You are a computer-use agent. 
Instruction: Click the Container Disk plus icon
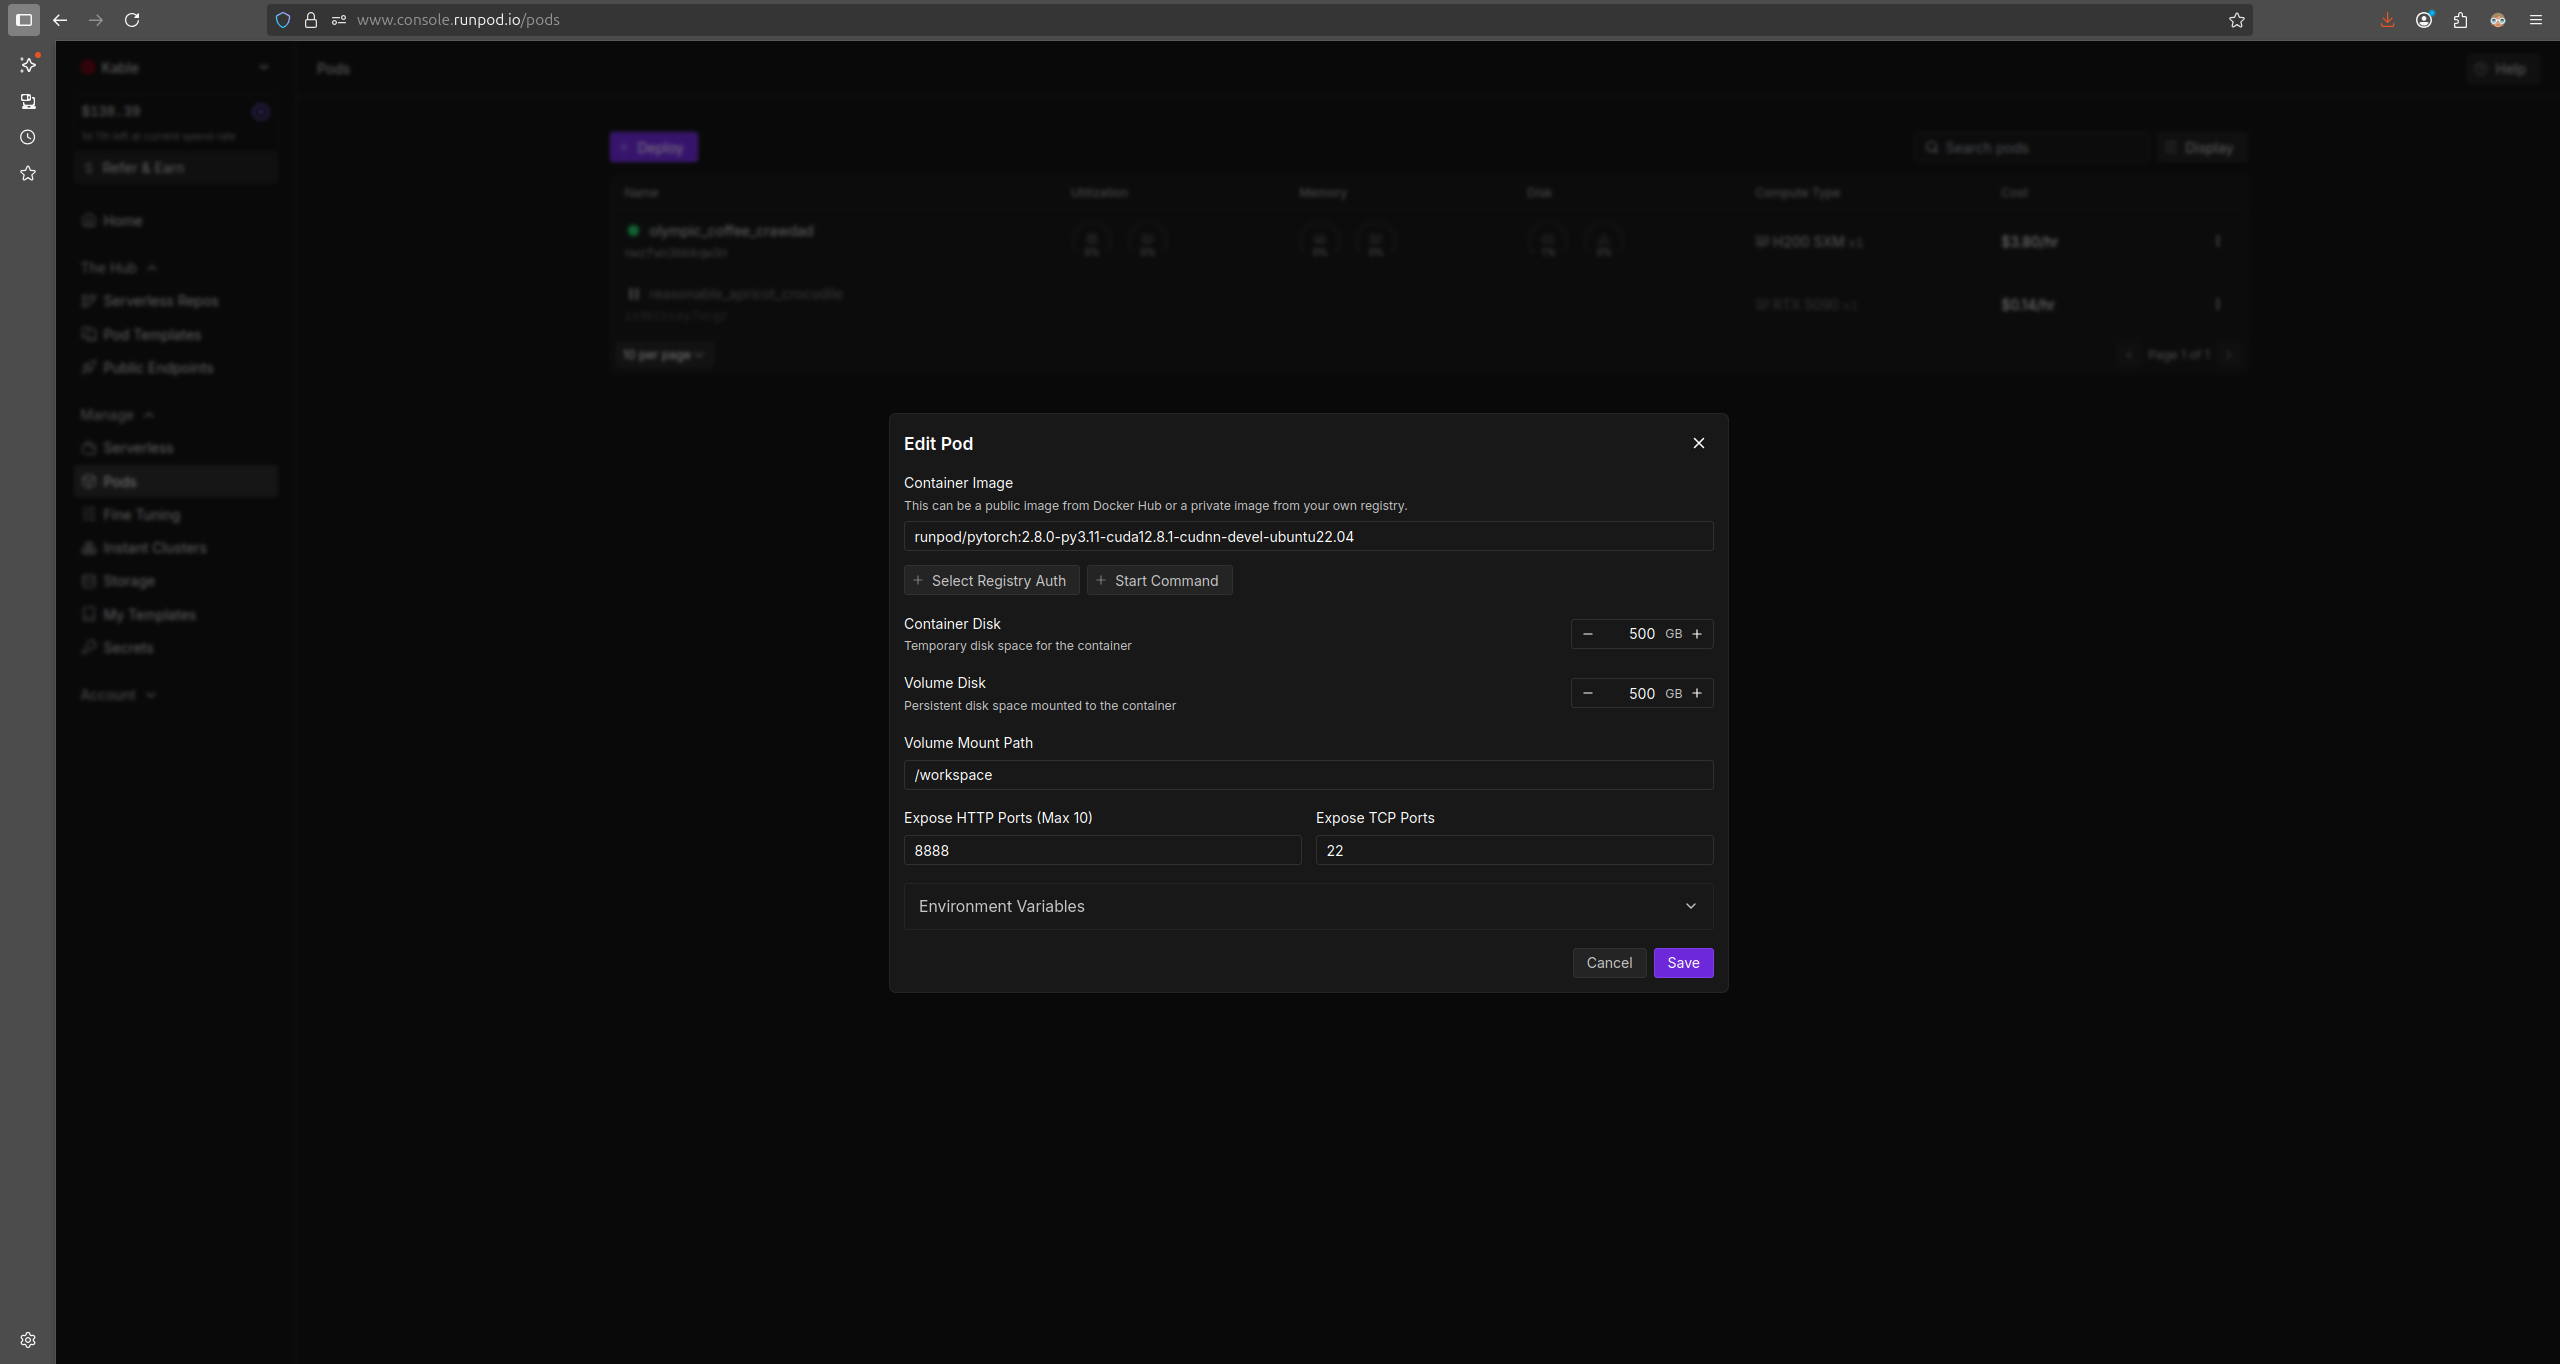[1697, 634]
